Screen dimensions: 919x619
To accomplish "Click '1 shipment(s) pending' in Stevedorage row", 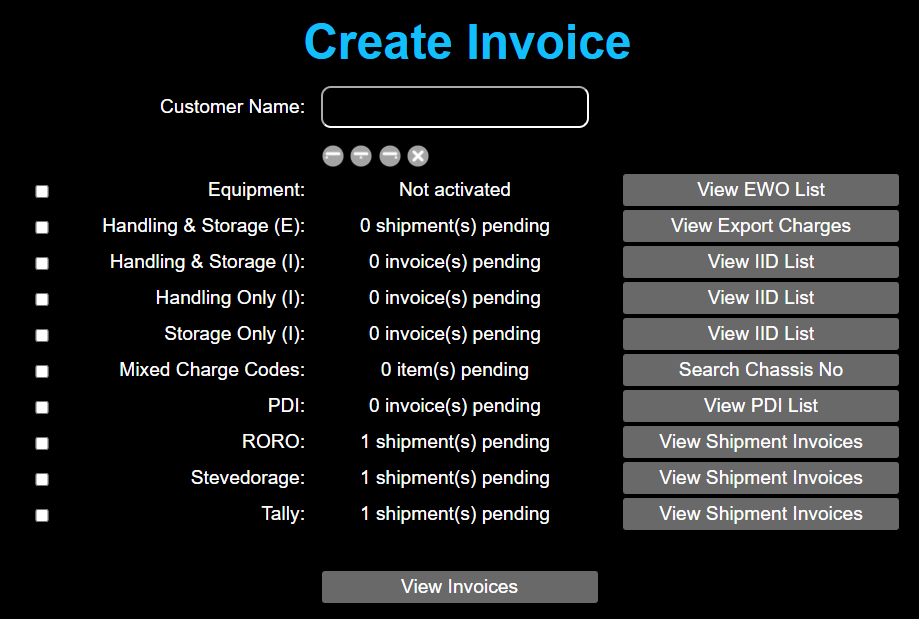I will click(455, 478).
